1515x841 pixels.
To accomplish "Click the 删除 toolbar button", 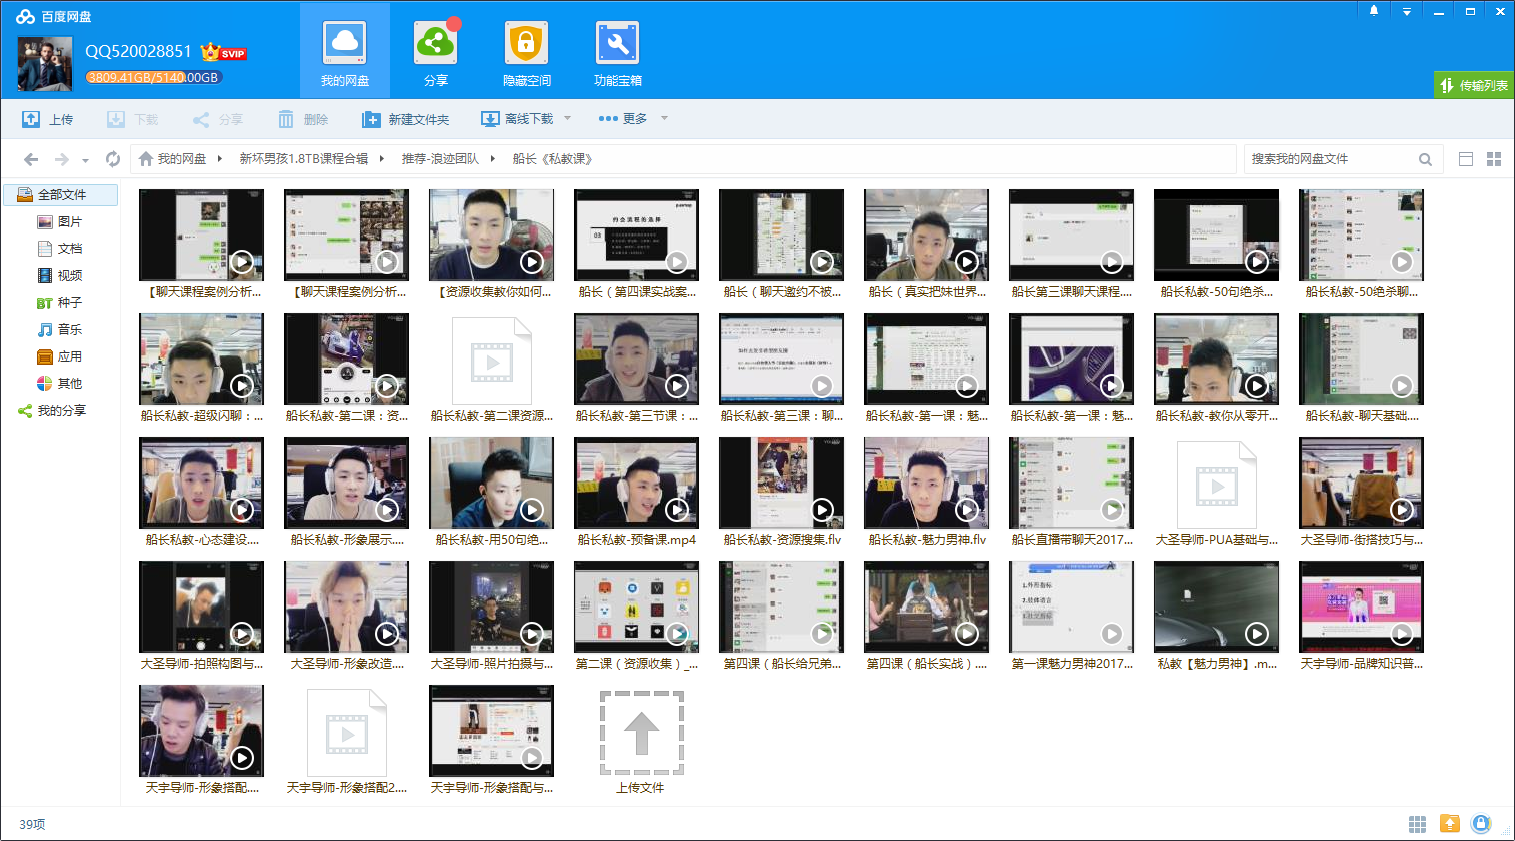I will (x=303, y=119).
